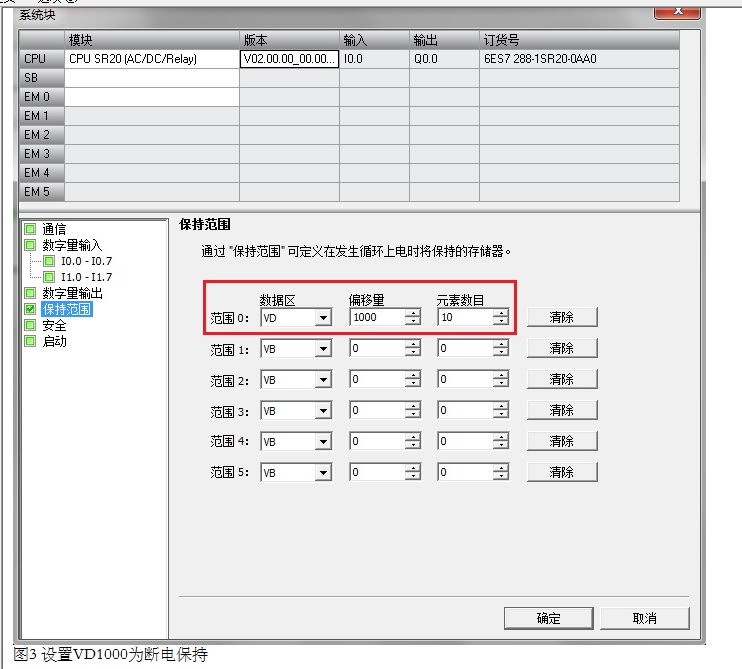This screenshot has width=742, height=669.
Task: Select the I1.0 - I1.7 tree node
Action: pos(87,277)
